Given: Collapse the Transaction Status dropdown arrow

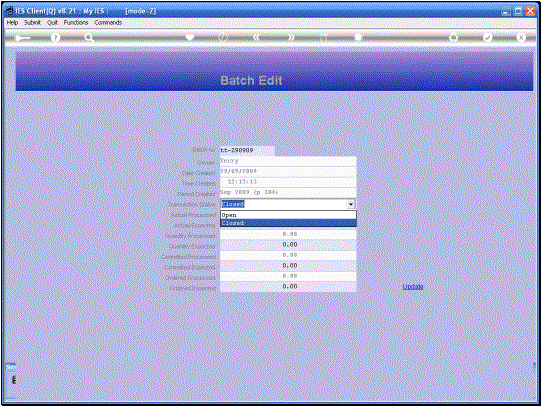Looking at the screenshot, I should point(351,204).
